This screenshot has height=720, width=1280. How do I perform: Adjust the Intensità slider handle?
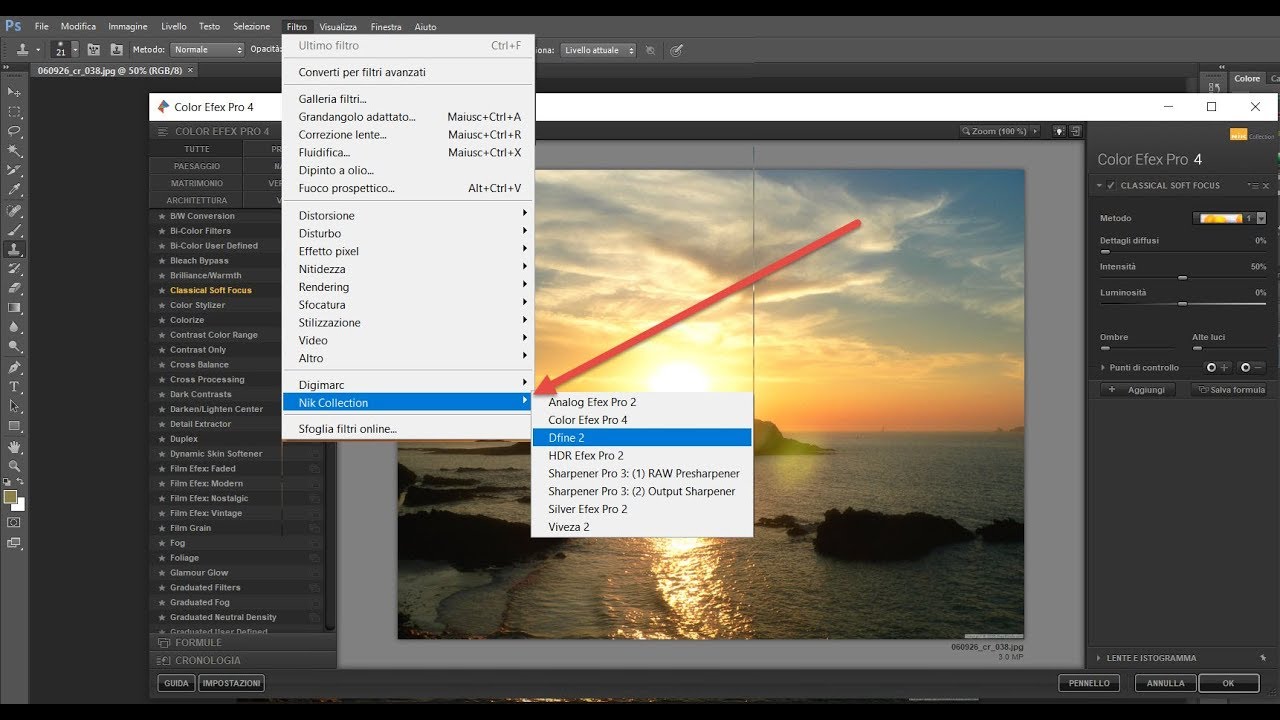pos(1183,278)
